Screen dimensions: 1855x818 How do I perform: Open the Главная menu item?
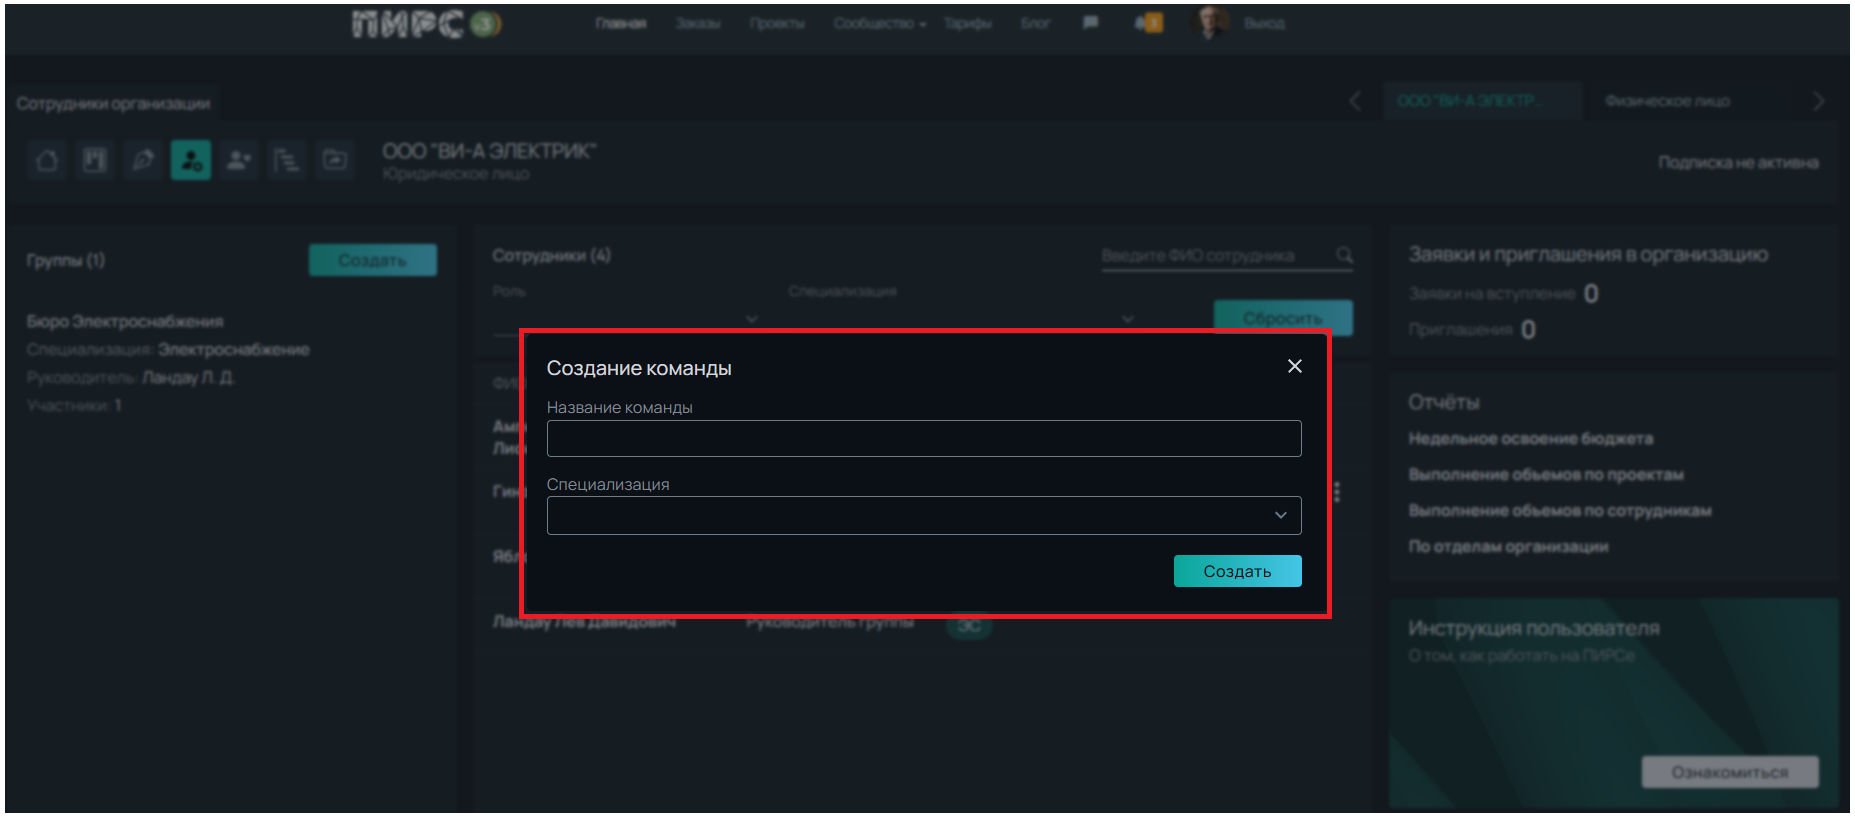(x=620, y=23)
